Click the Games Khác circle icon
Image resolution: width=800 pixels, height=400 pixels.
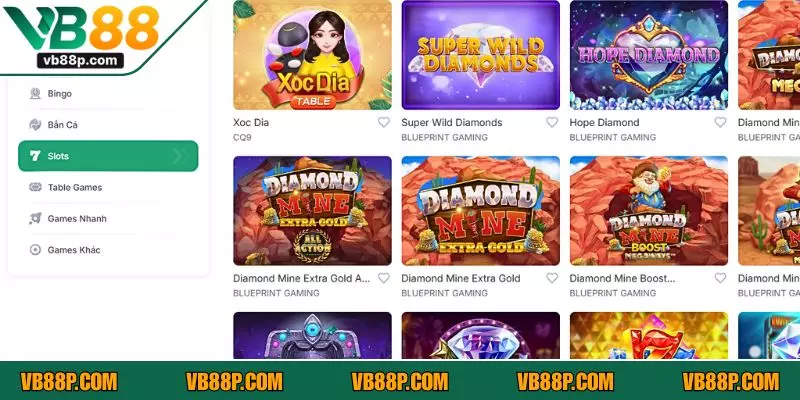(x=35, y=250)
